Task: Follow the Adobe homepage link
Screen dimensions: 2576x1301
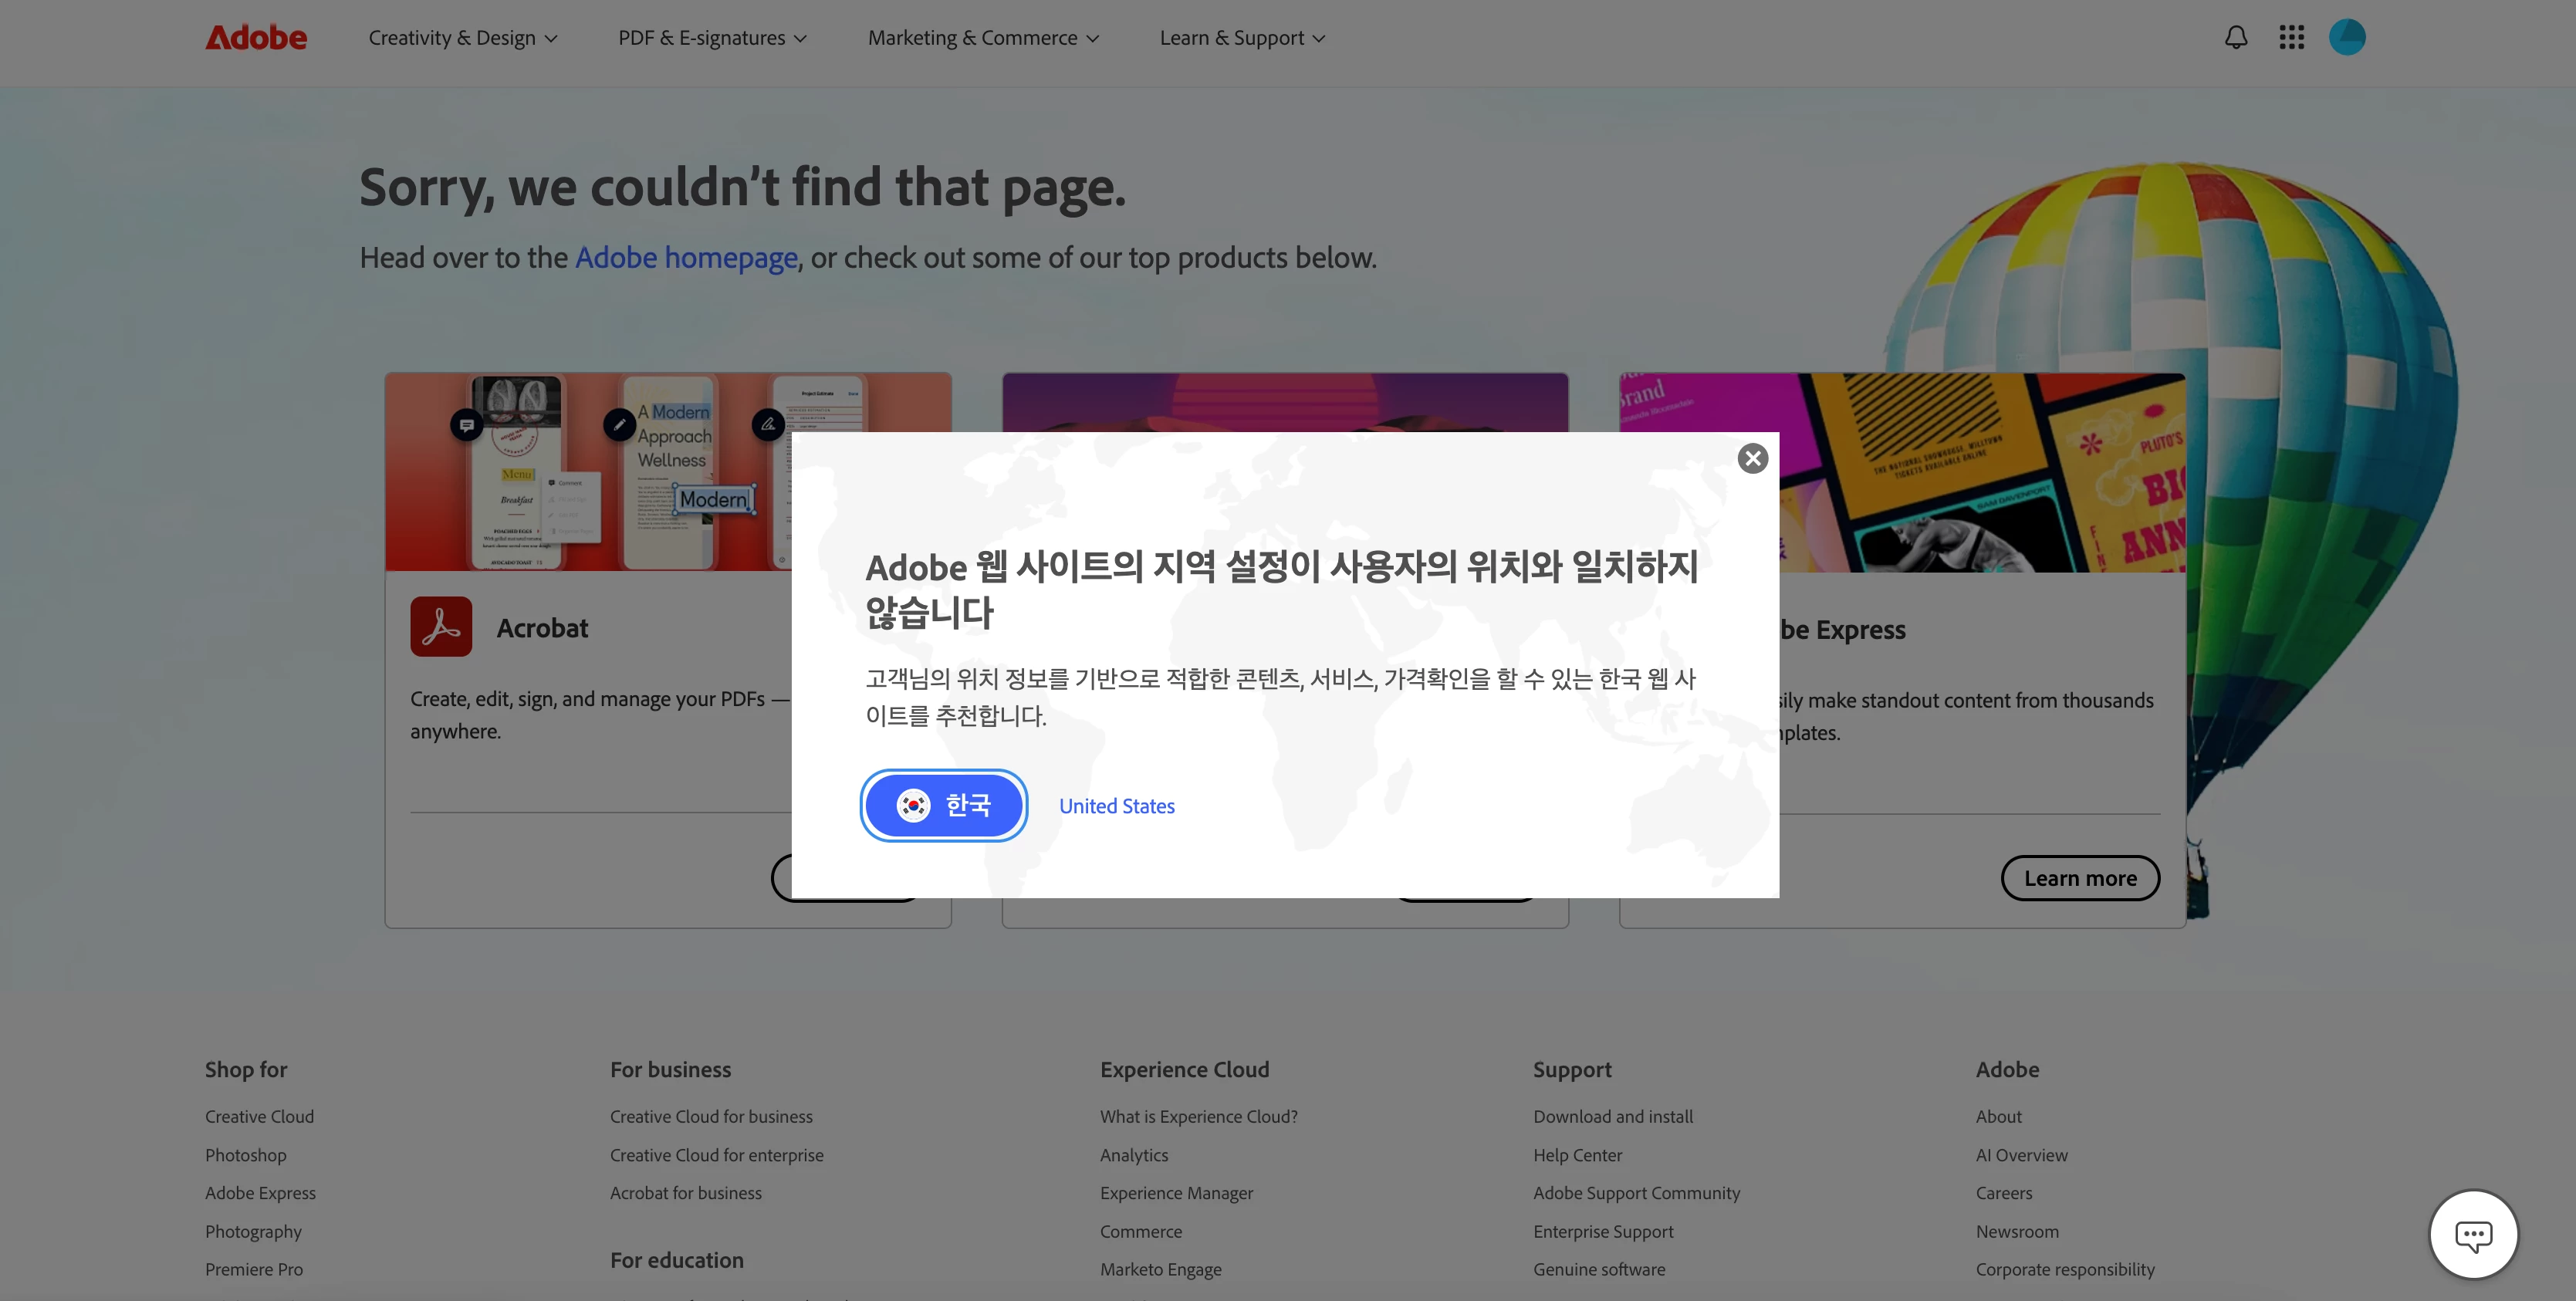Action: click(686, 258)
